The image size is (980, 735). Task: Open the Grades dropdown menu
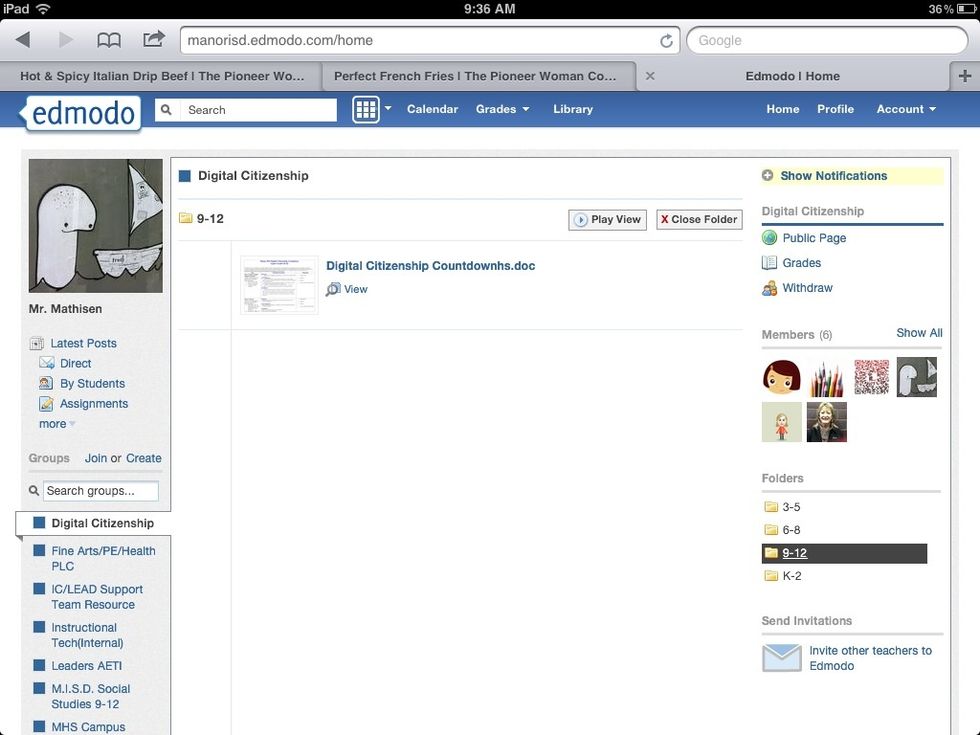pos(502,109)
